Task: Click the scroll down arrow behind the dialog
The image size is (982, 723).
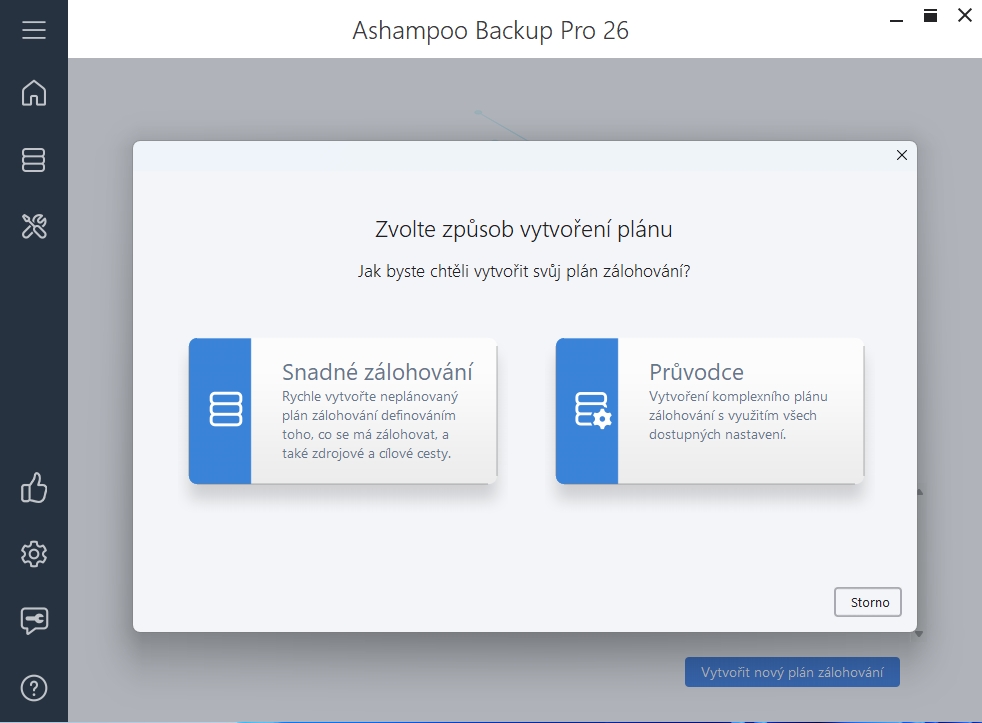Action: tap(919, 633)
